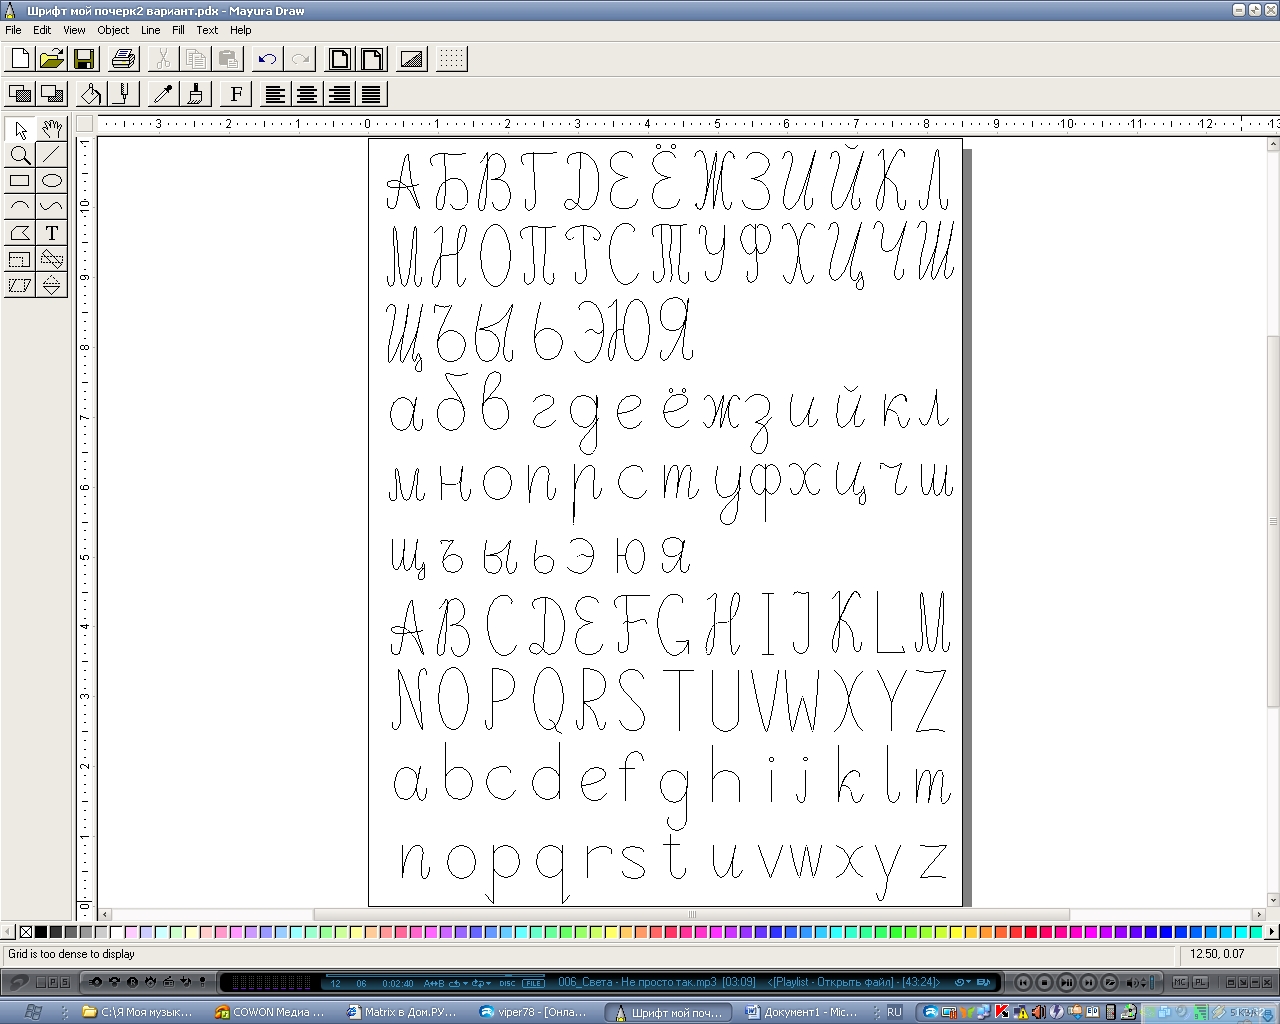This screenshot has width=1280, height=1024.
Task: Click the Save floppy disk icon
Action: click(84, 59)
